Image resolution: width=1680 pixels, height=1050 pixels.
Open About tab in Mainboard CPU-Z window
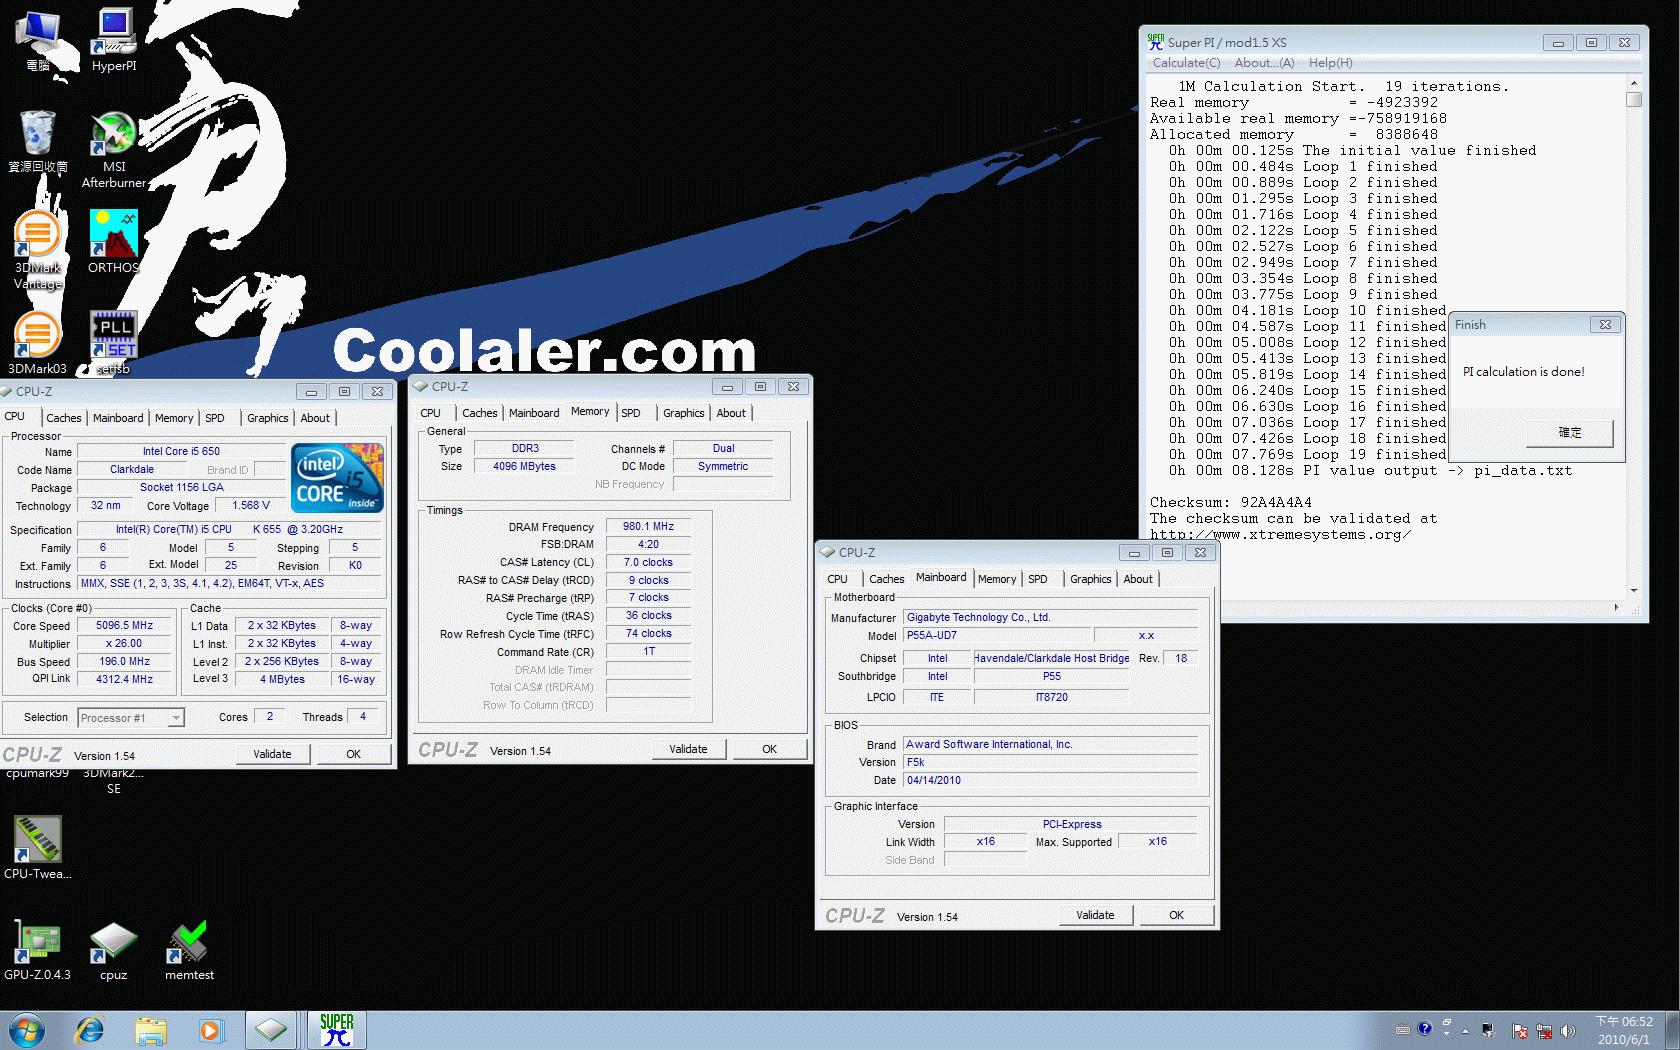(1138, 579)
